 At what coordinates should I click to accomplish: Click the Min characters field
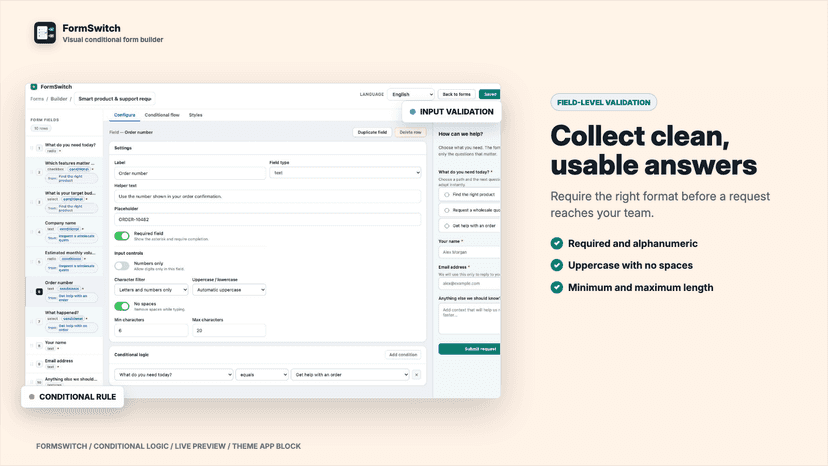[151, 330]
